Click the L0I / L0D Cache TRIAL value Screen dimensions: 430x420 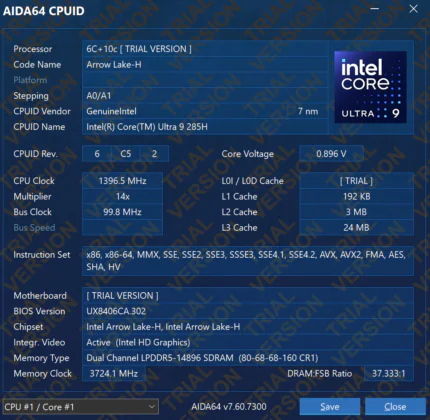[x=356, y=181]
